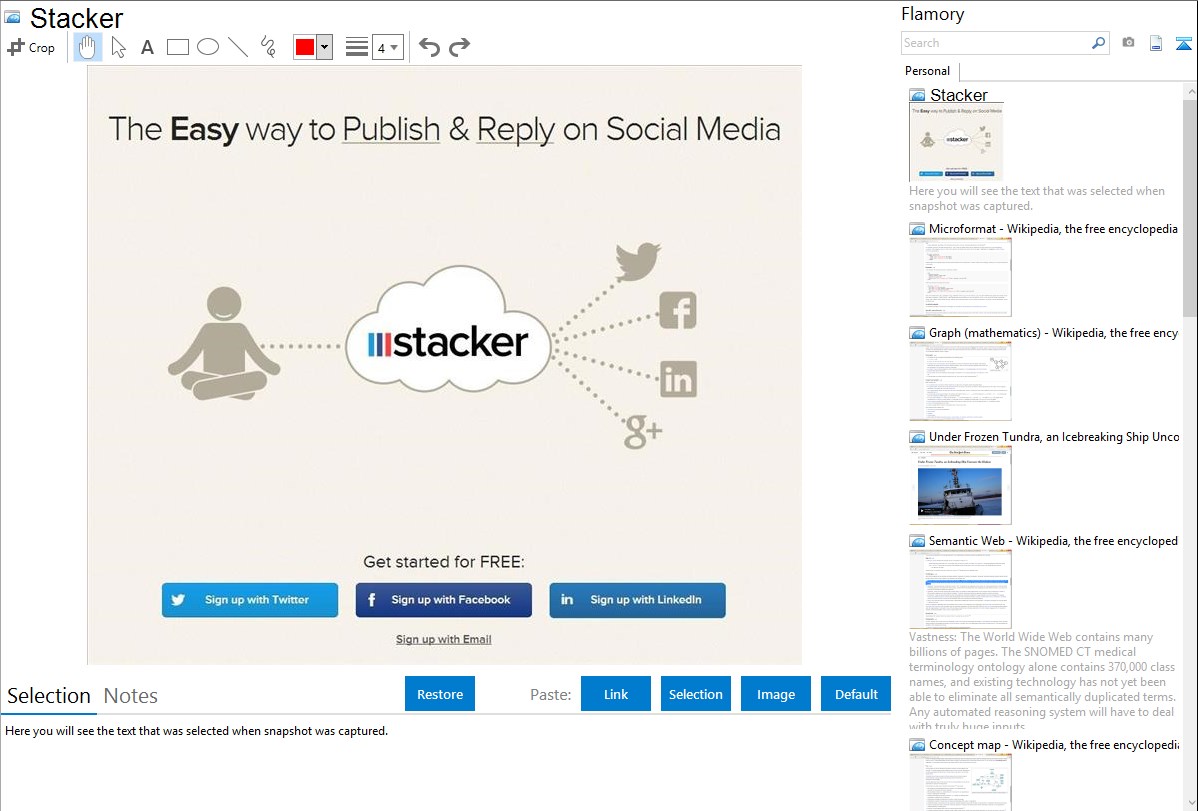1198x811 pixels.
Task: Activate the hand pan tool
Action: [x=88, y=47]
